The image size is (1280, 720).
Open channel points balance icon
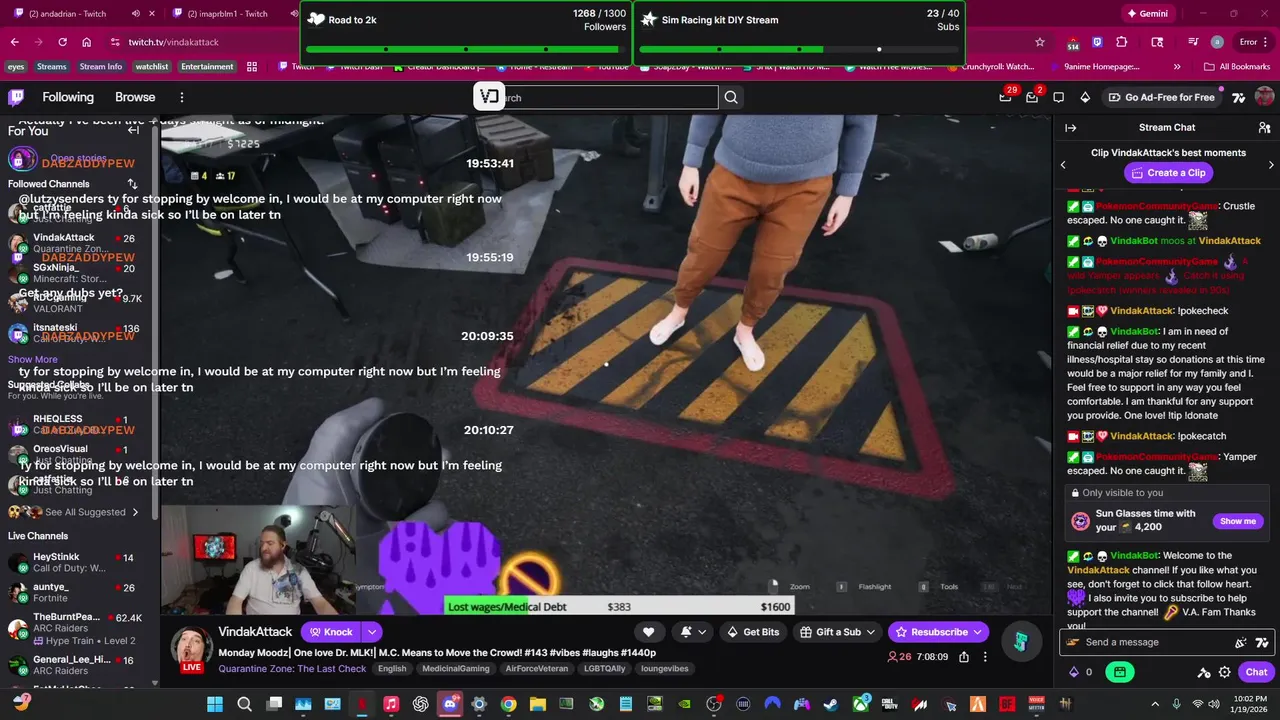coord(1081,672)
